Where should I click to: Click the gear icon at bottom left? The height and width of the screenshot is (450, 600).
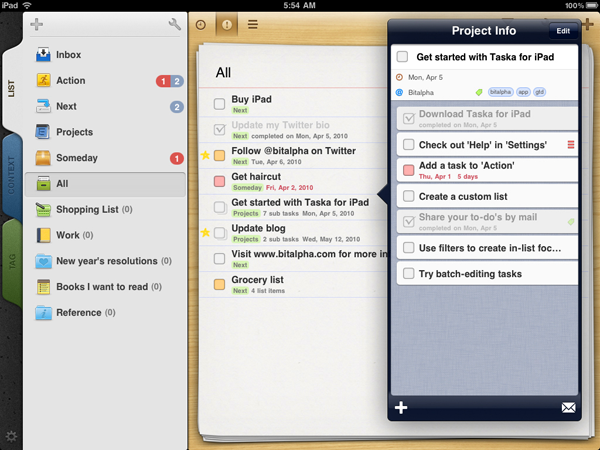(x=11, y=436)
